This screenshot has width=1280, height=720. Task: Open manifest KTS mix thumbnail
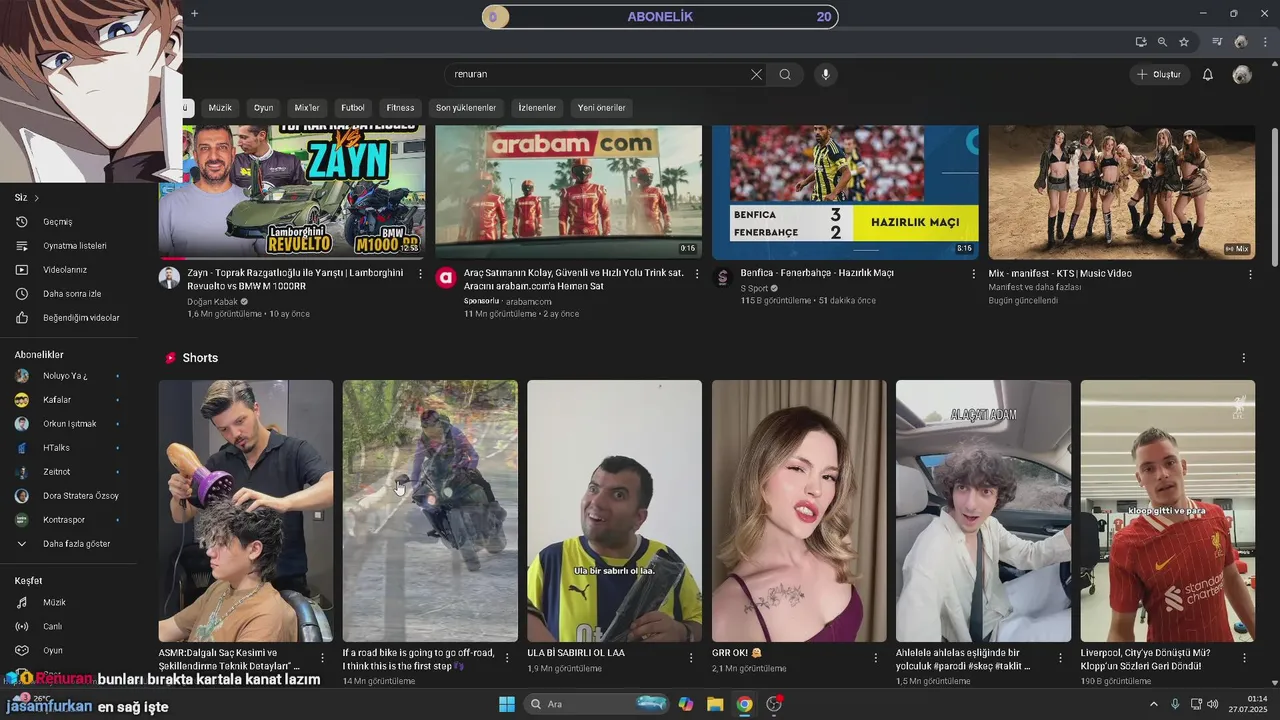[1122, 192]
